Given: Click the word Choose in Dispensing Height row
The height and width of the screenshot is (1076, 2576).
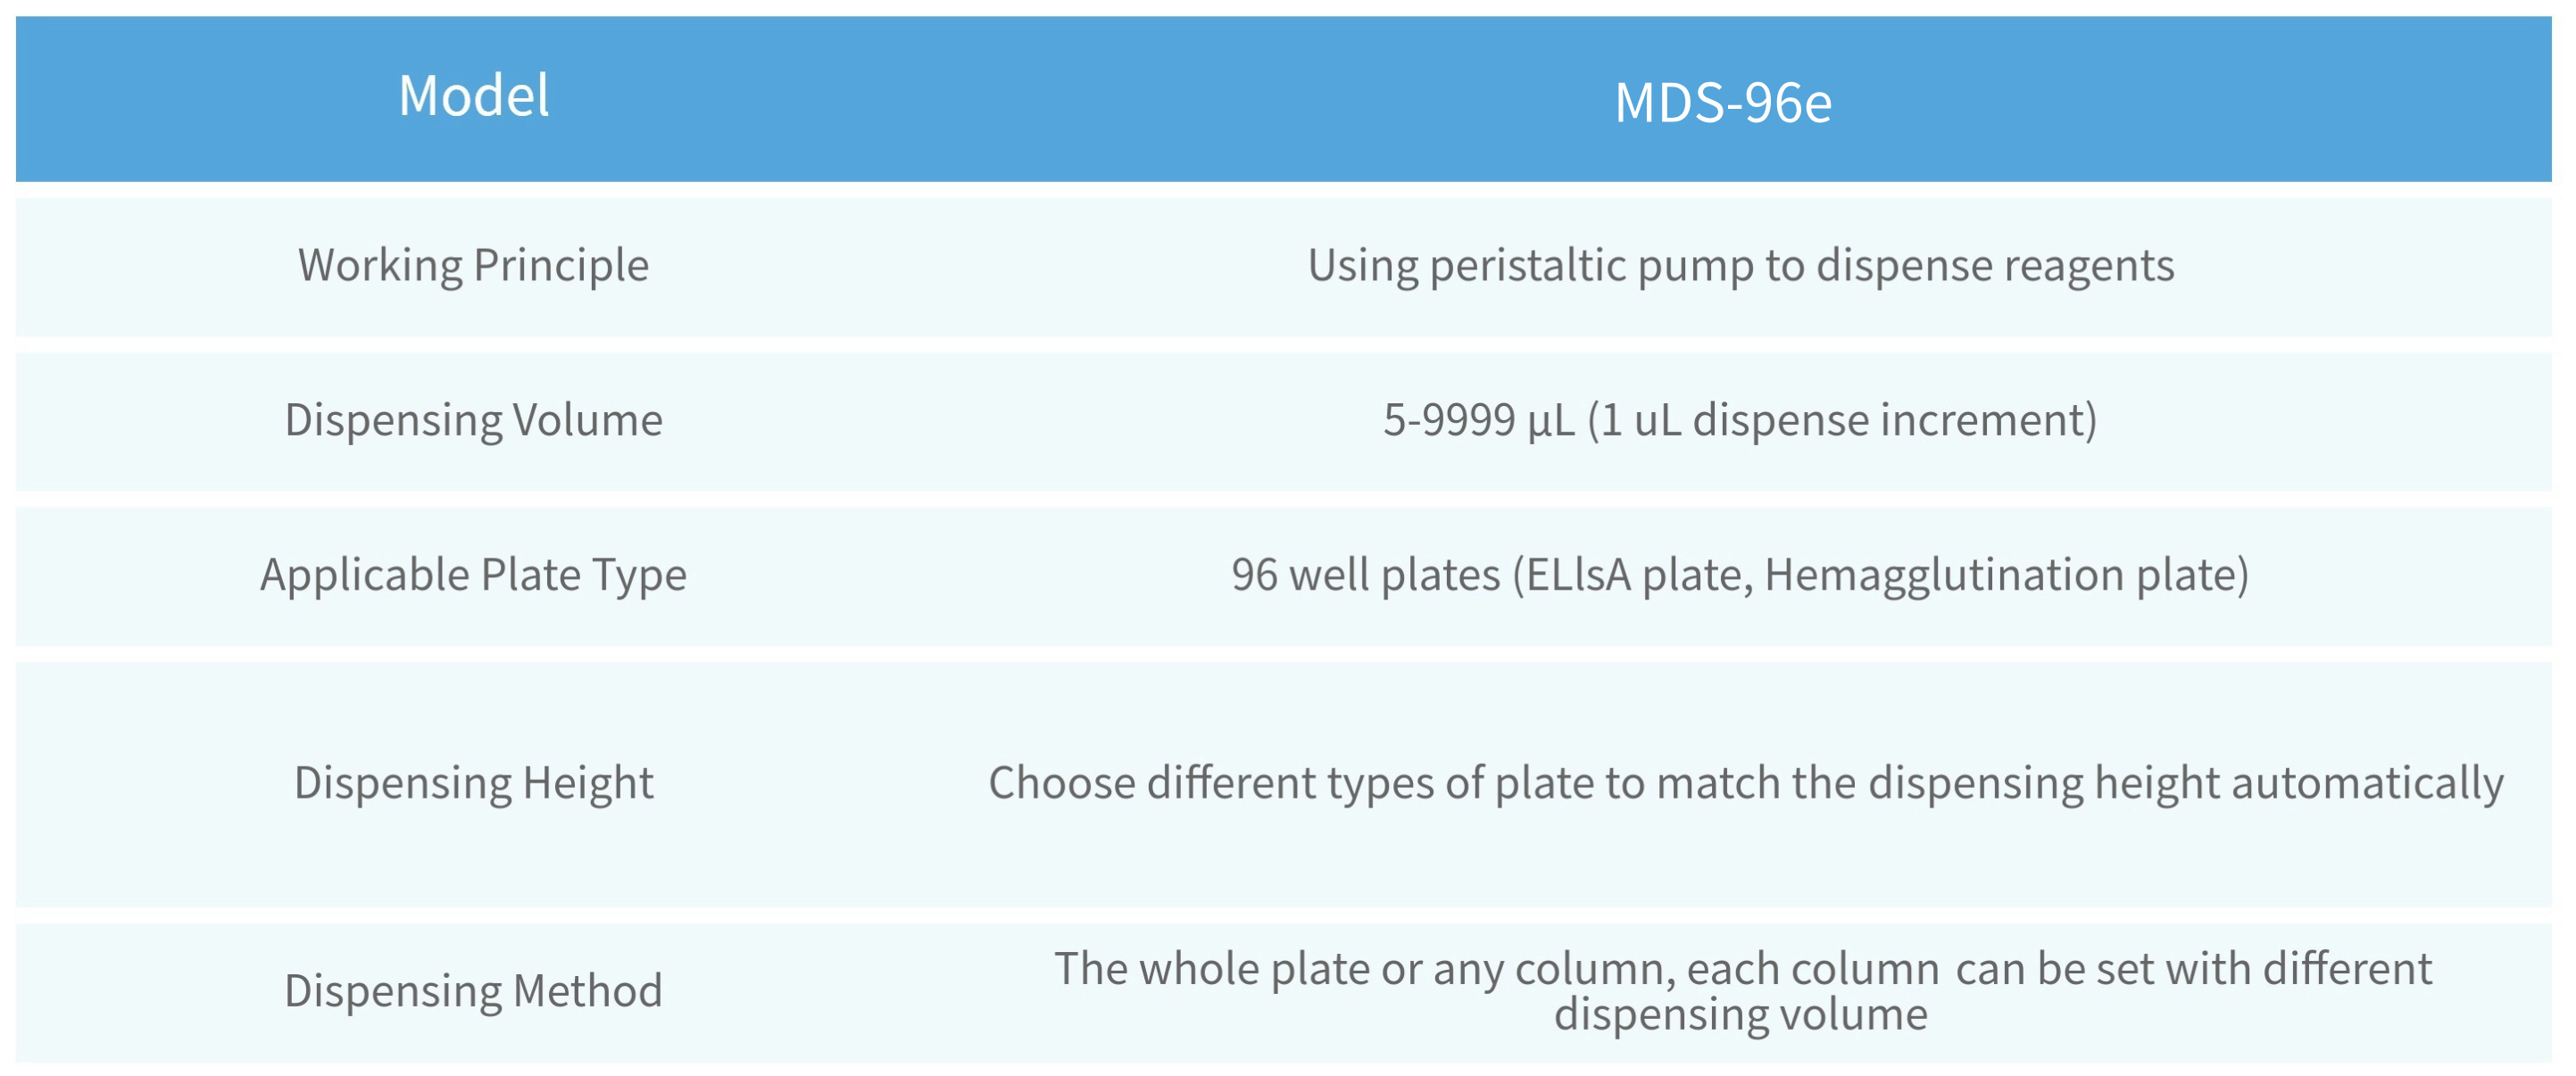Looking at the screenshot, I should coord(1061,783).
